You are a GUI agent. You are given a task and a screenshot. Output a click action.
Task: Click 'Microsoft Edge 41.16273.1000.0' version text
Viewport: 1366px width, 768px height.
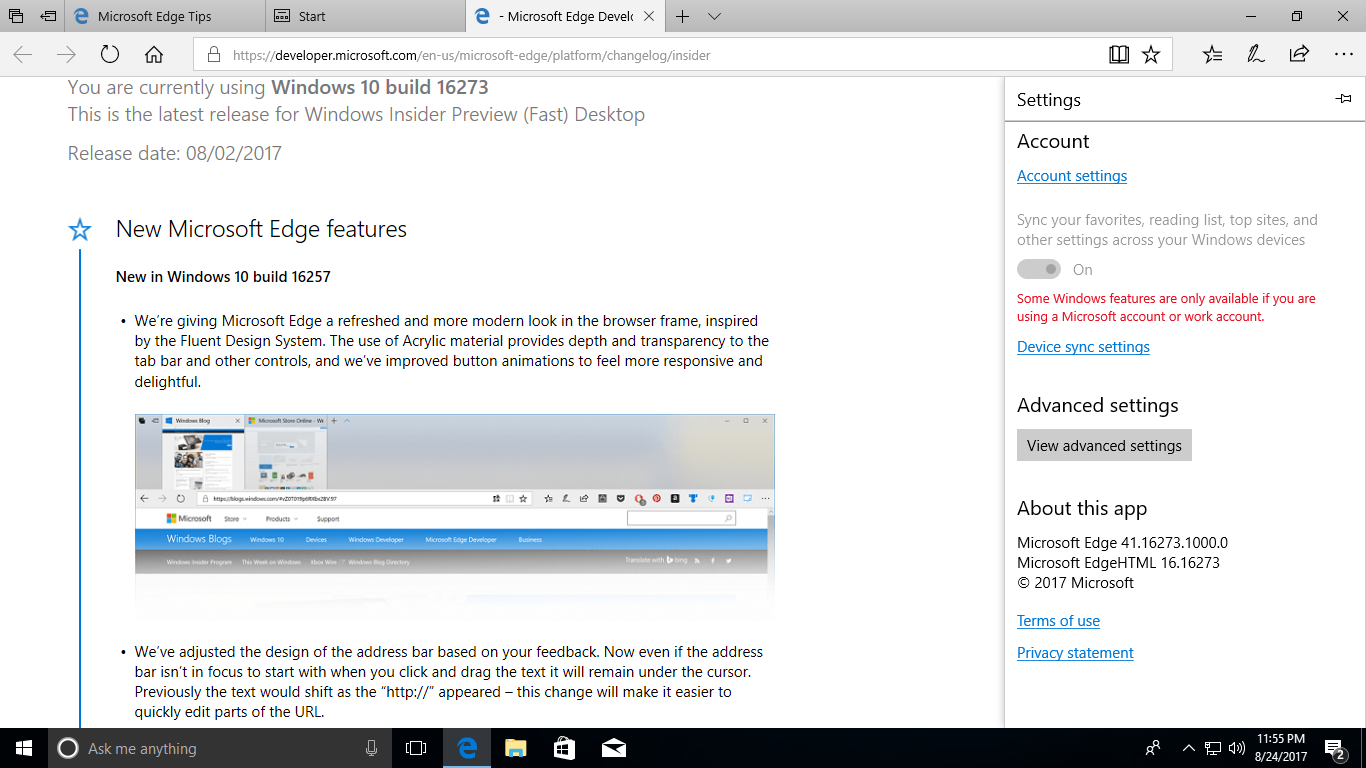point(1122,543)
